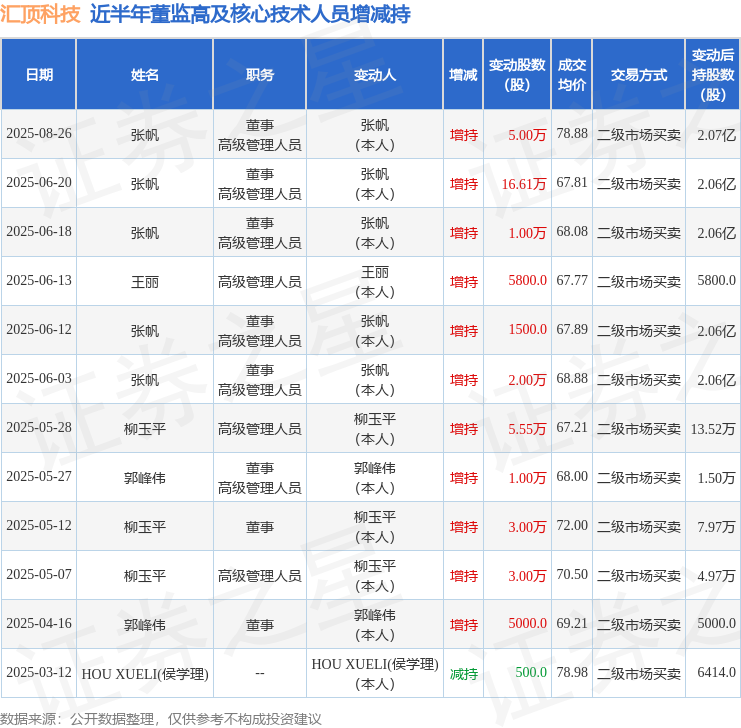Click the 增减 column header
Image resolution: width=741 pixels, height=728 pixels.
pyautogui.click(x=463, y=75)
